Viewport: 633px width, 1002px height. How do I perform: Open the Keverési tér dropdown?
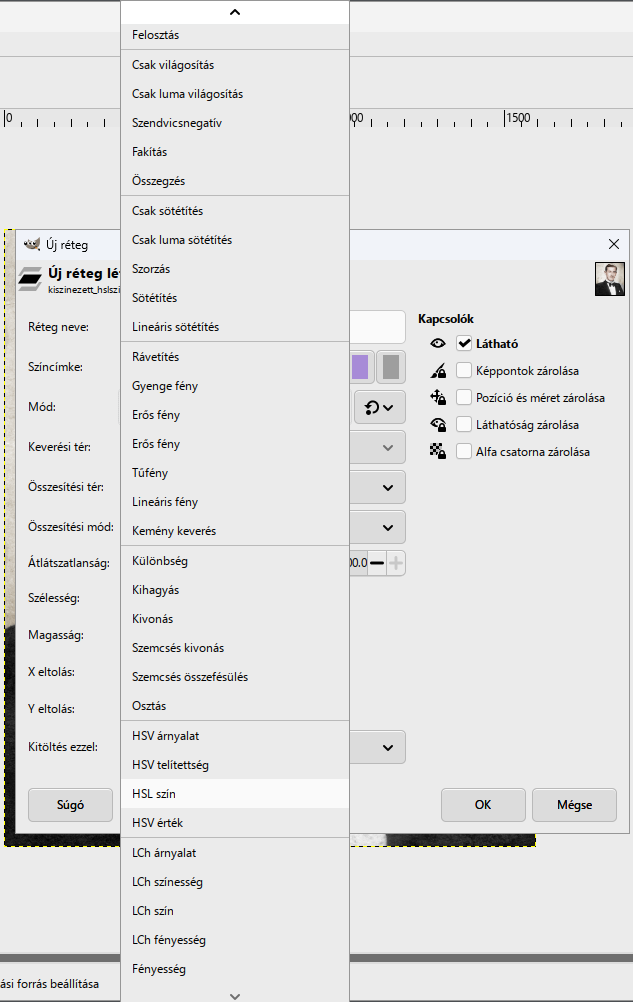pos(378,447)
